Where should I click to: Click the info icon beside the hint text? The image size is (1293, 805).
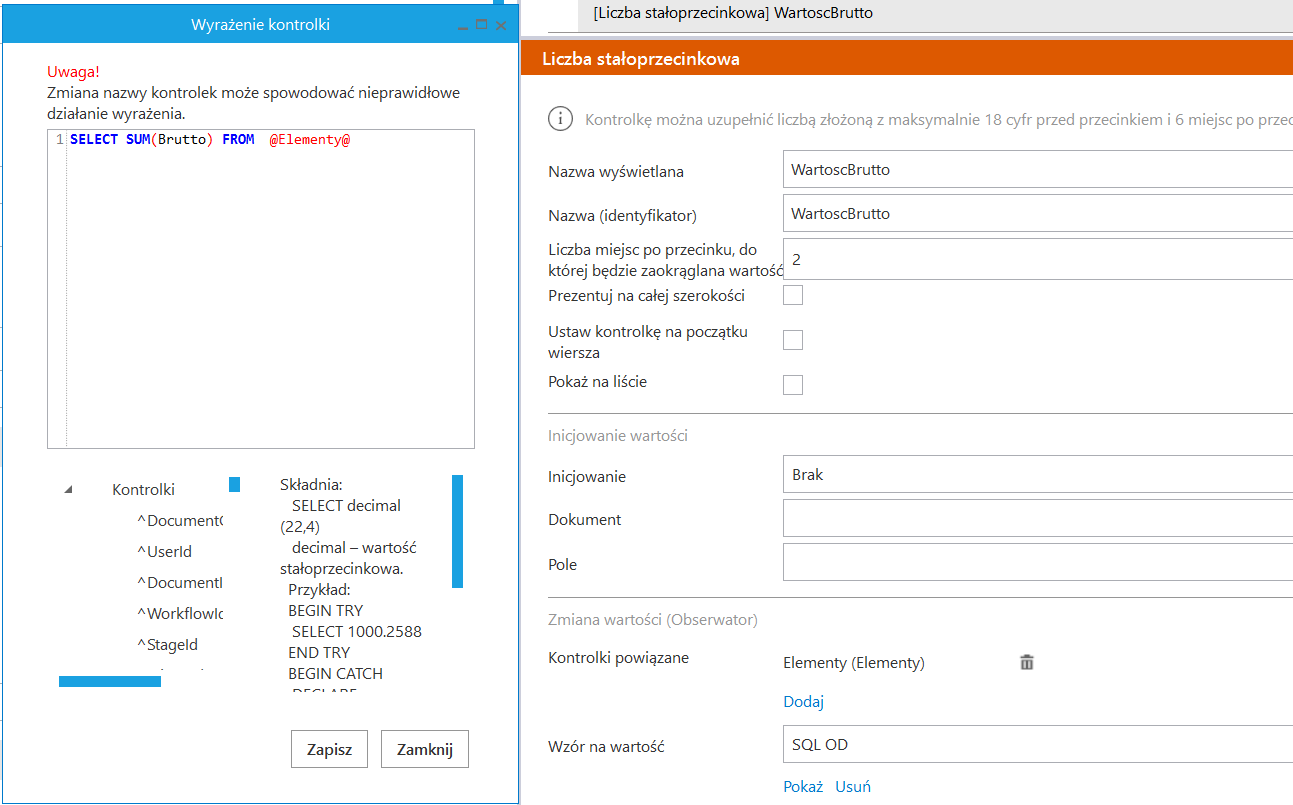[560, 120]
